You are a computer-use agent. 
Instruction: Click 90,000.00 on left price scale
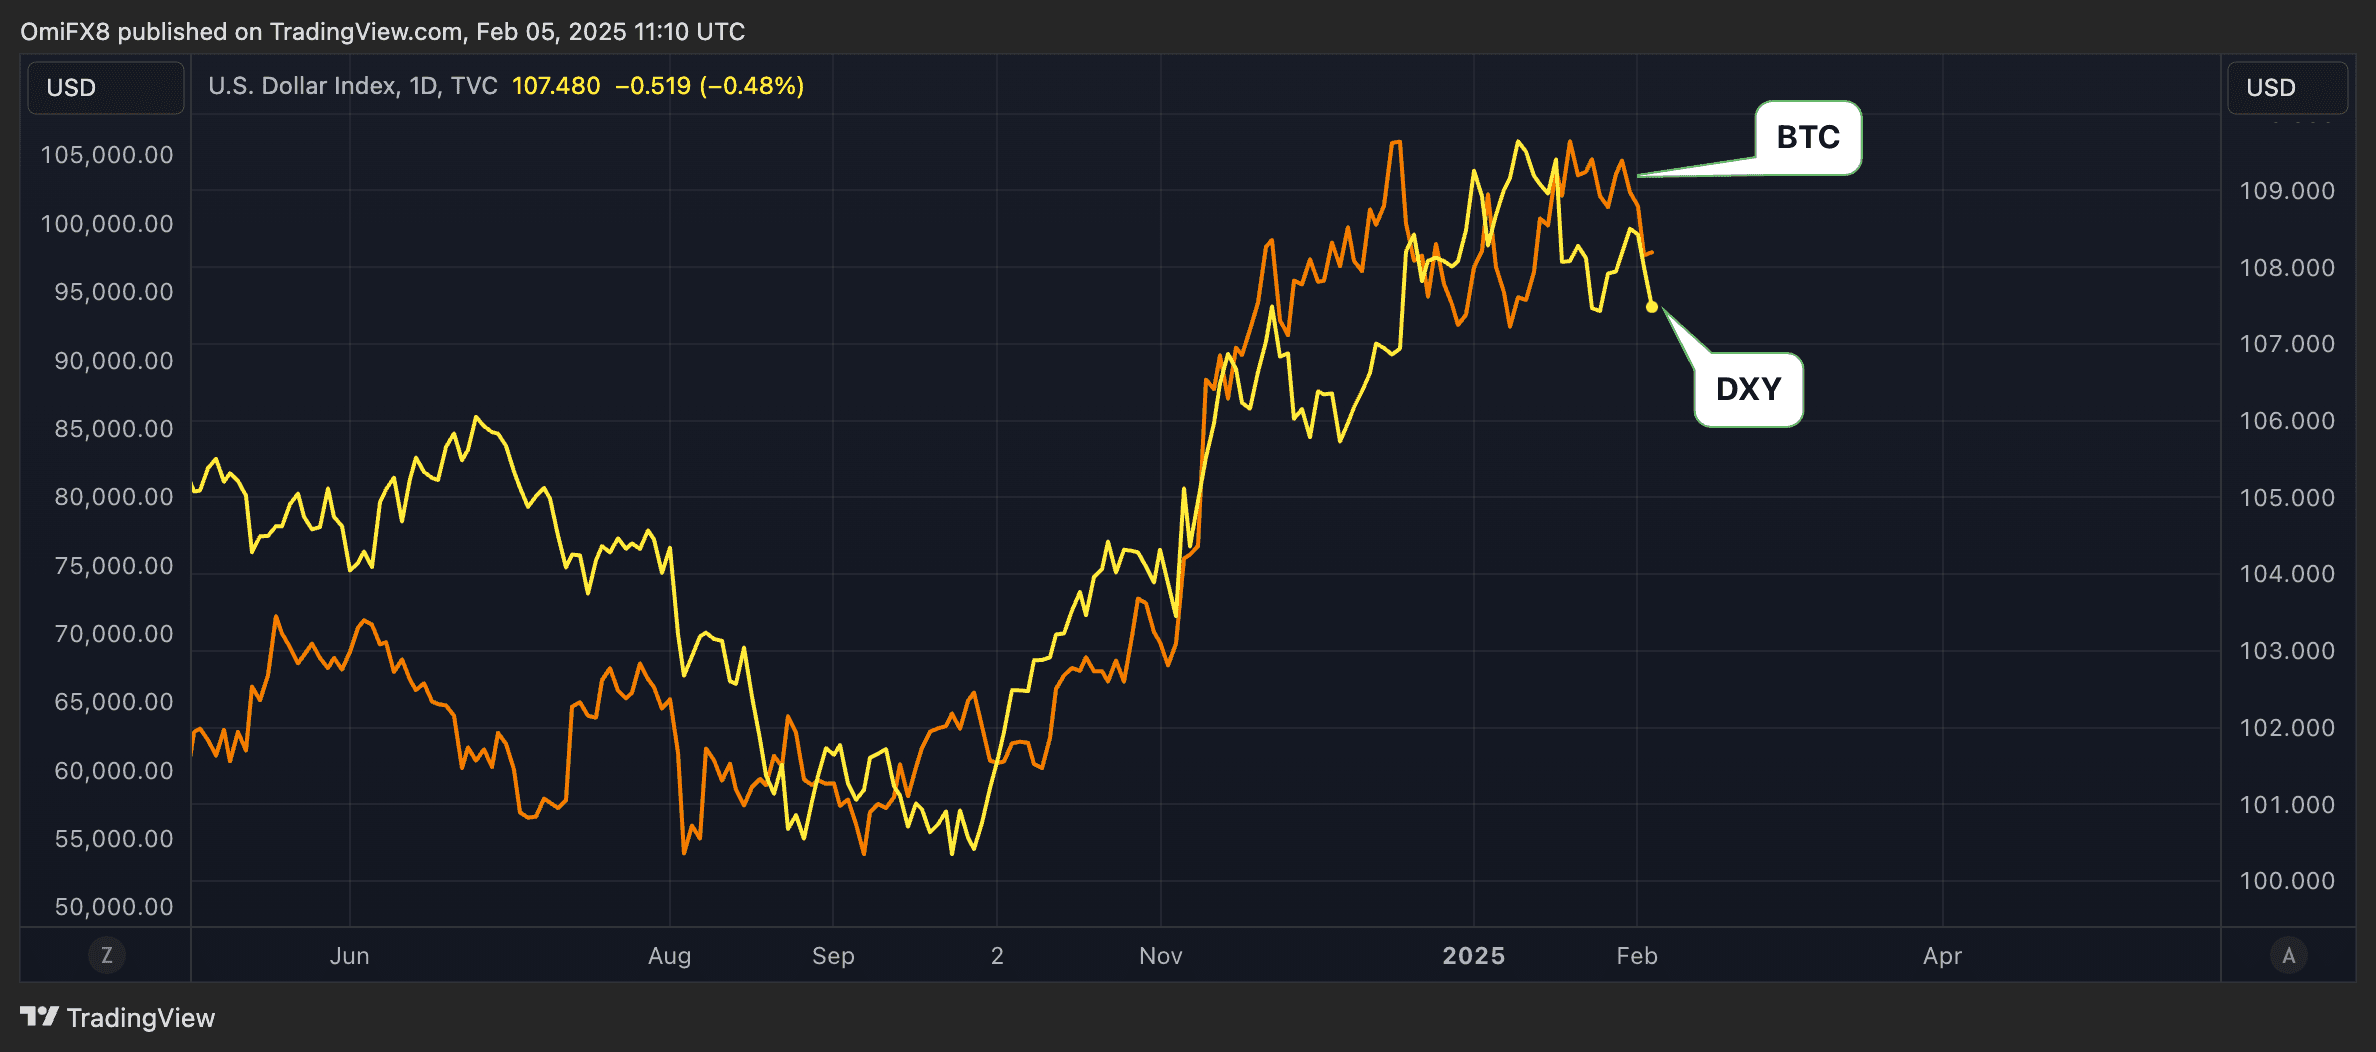(114, 361)
